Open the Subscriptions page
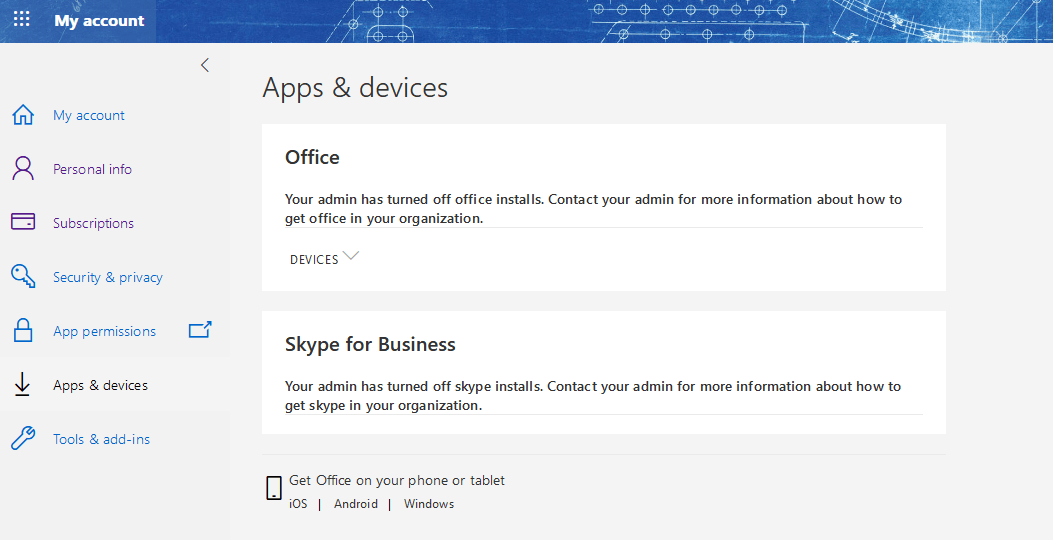 tap(93, 223)
